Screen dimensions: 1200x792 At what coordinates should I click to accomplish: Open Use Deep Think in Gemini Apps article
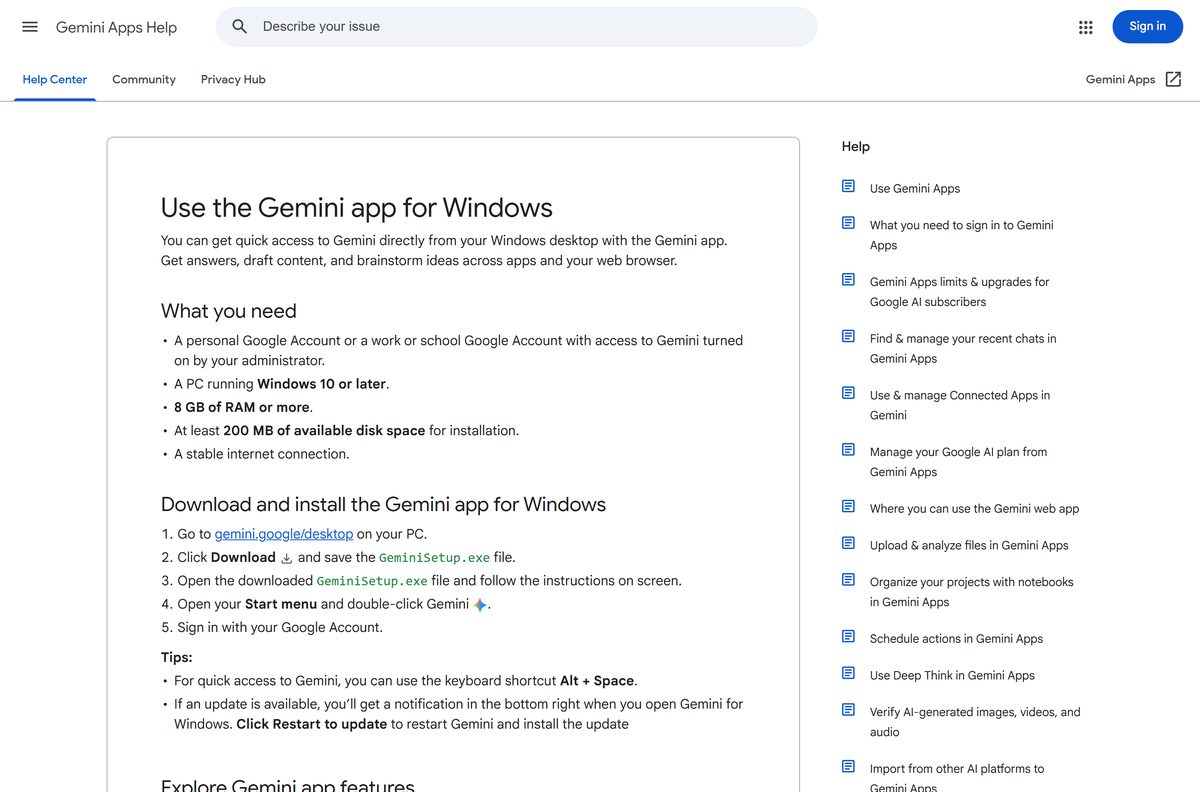click(x=952, y=675)
